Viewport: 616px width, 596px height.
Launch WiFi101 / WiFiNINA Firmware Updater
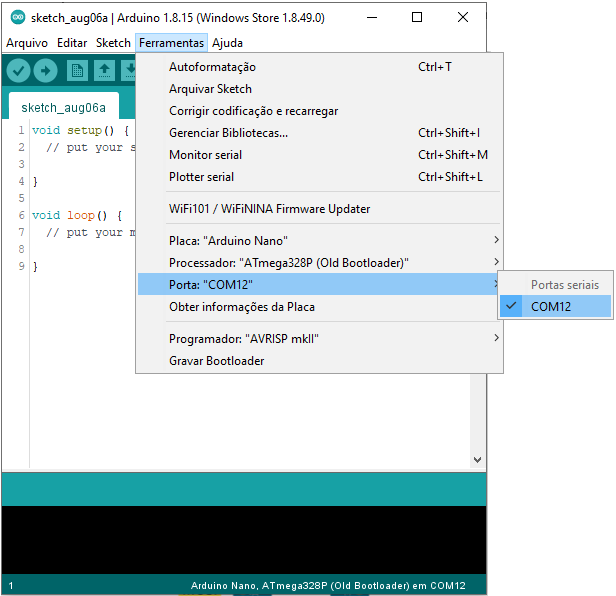tap(320, 209)
